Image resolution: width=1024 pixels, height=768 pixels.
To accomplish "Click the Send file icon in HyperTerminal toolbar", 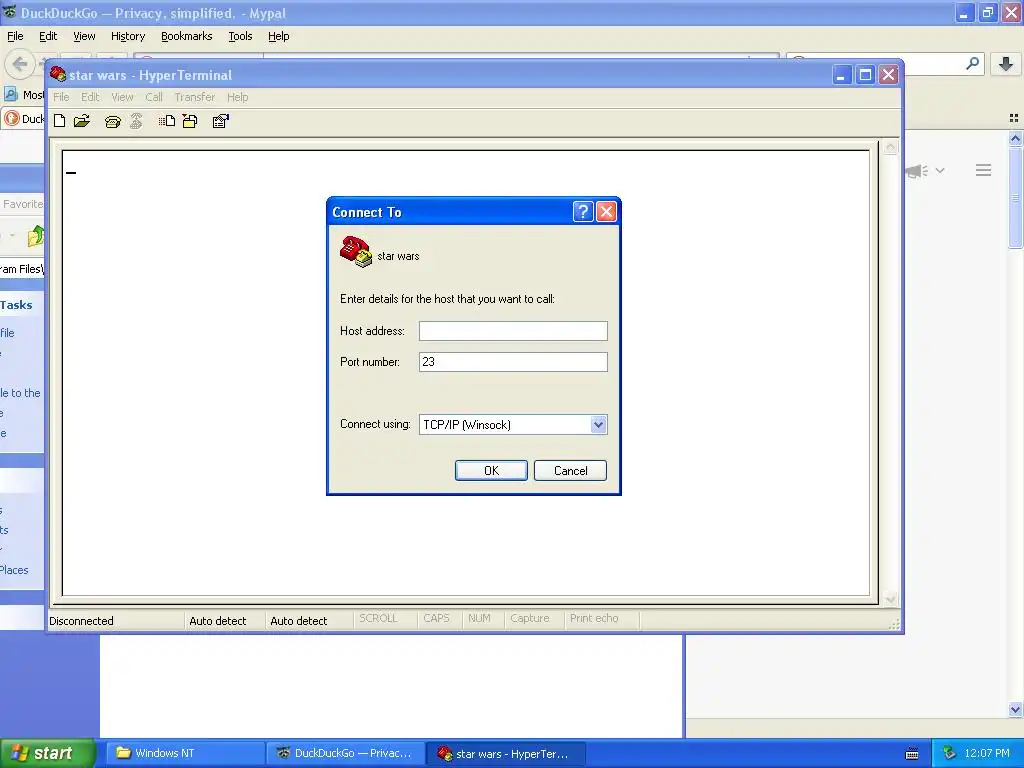I will 167,121.
